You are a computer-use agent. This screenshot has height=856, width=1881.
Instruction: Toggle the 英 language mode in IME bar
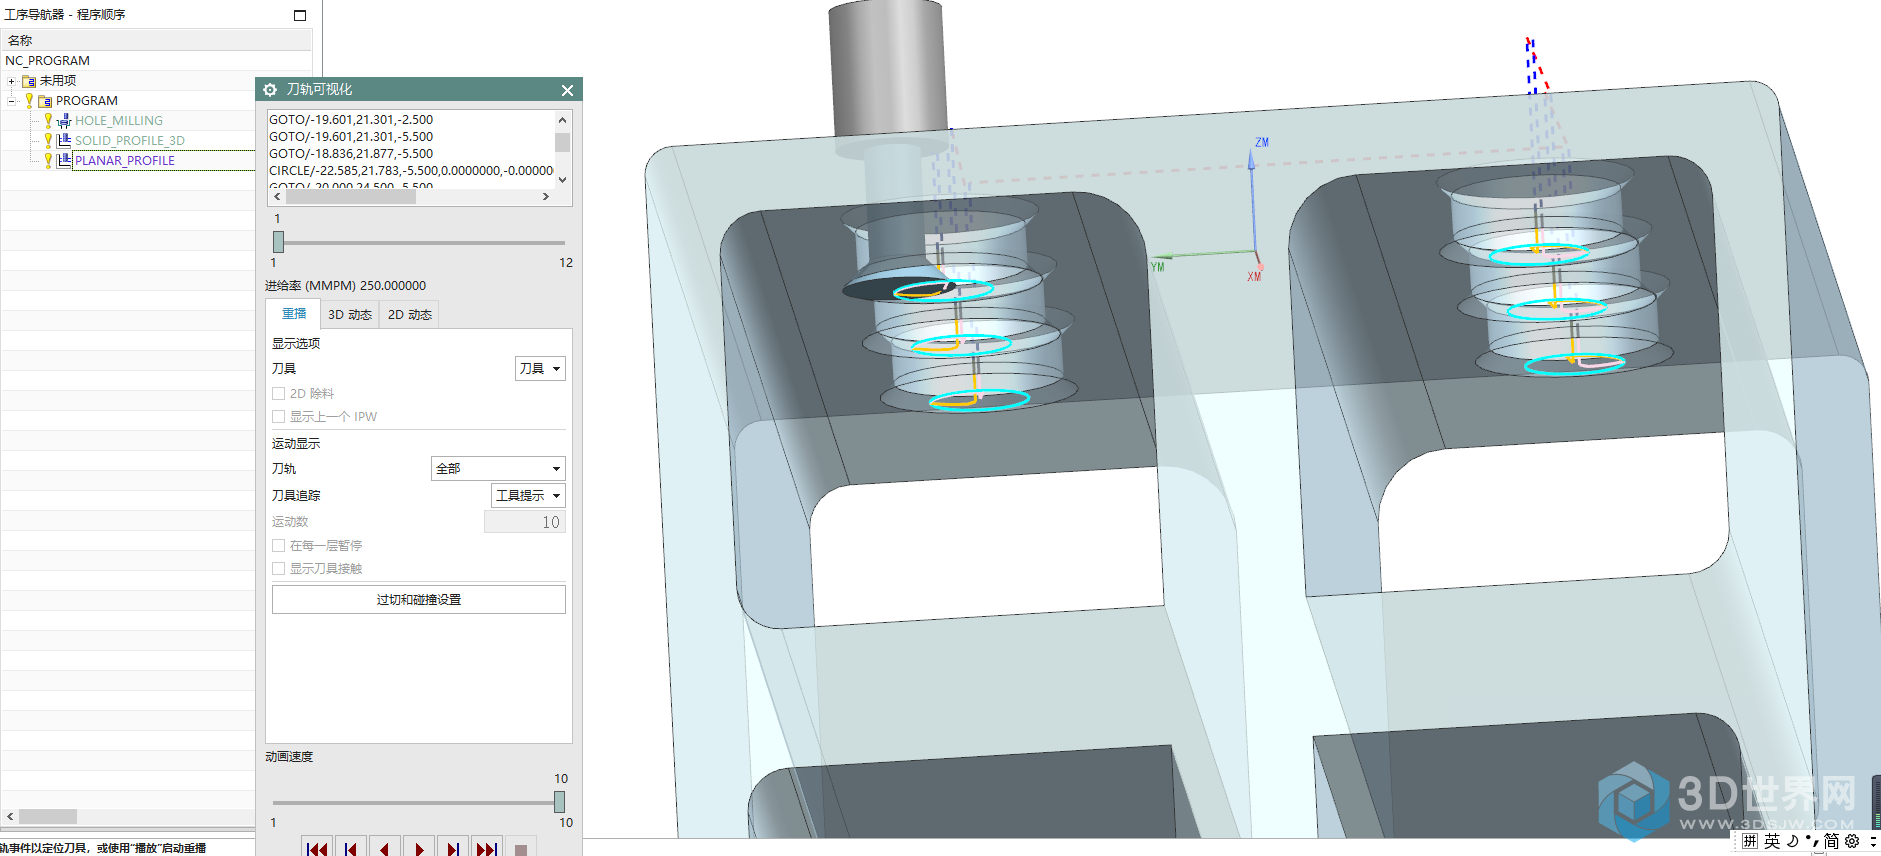tap(1772, 841)
